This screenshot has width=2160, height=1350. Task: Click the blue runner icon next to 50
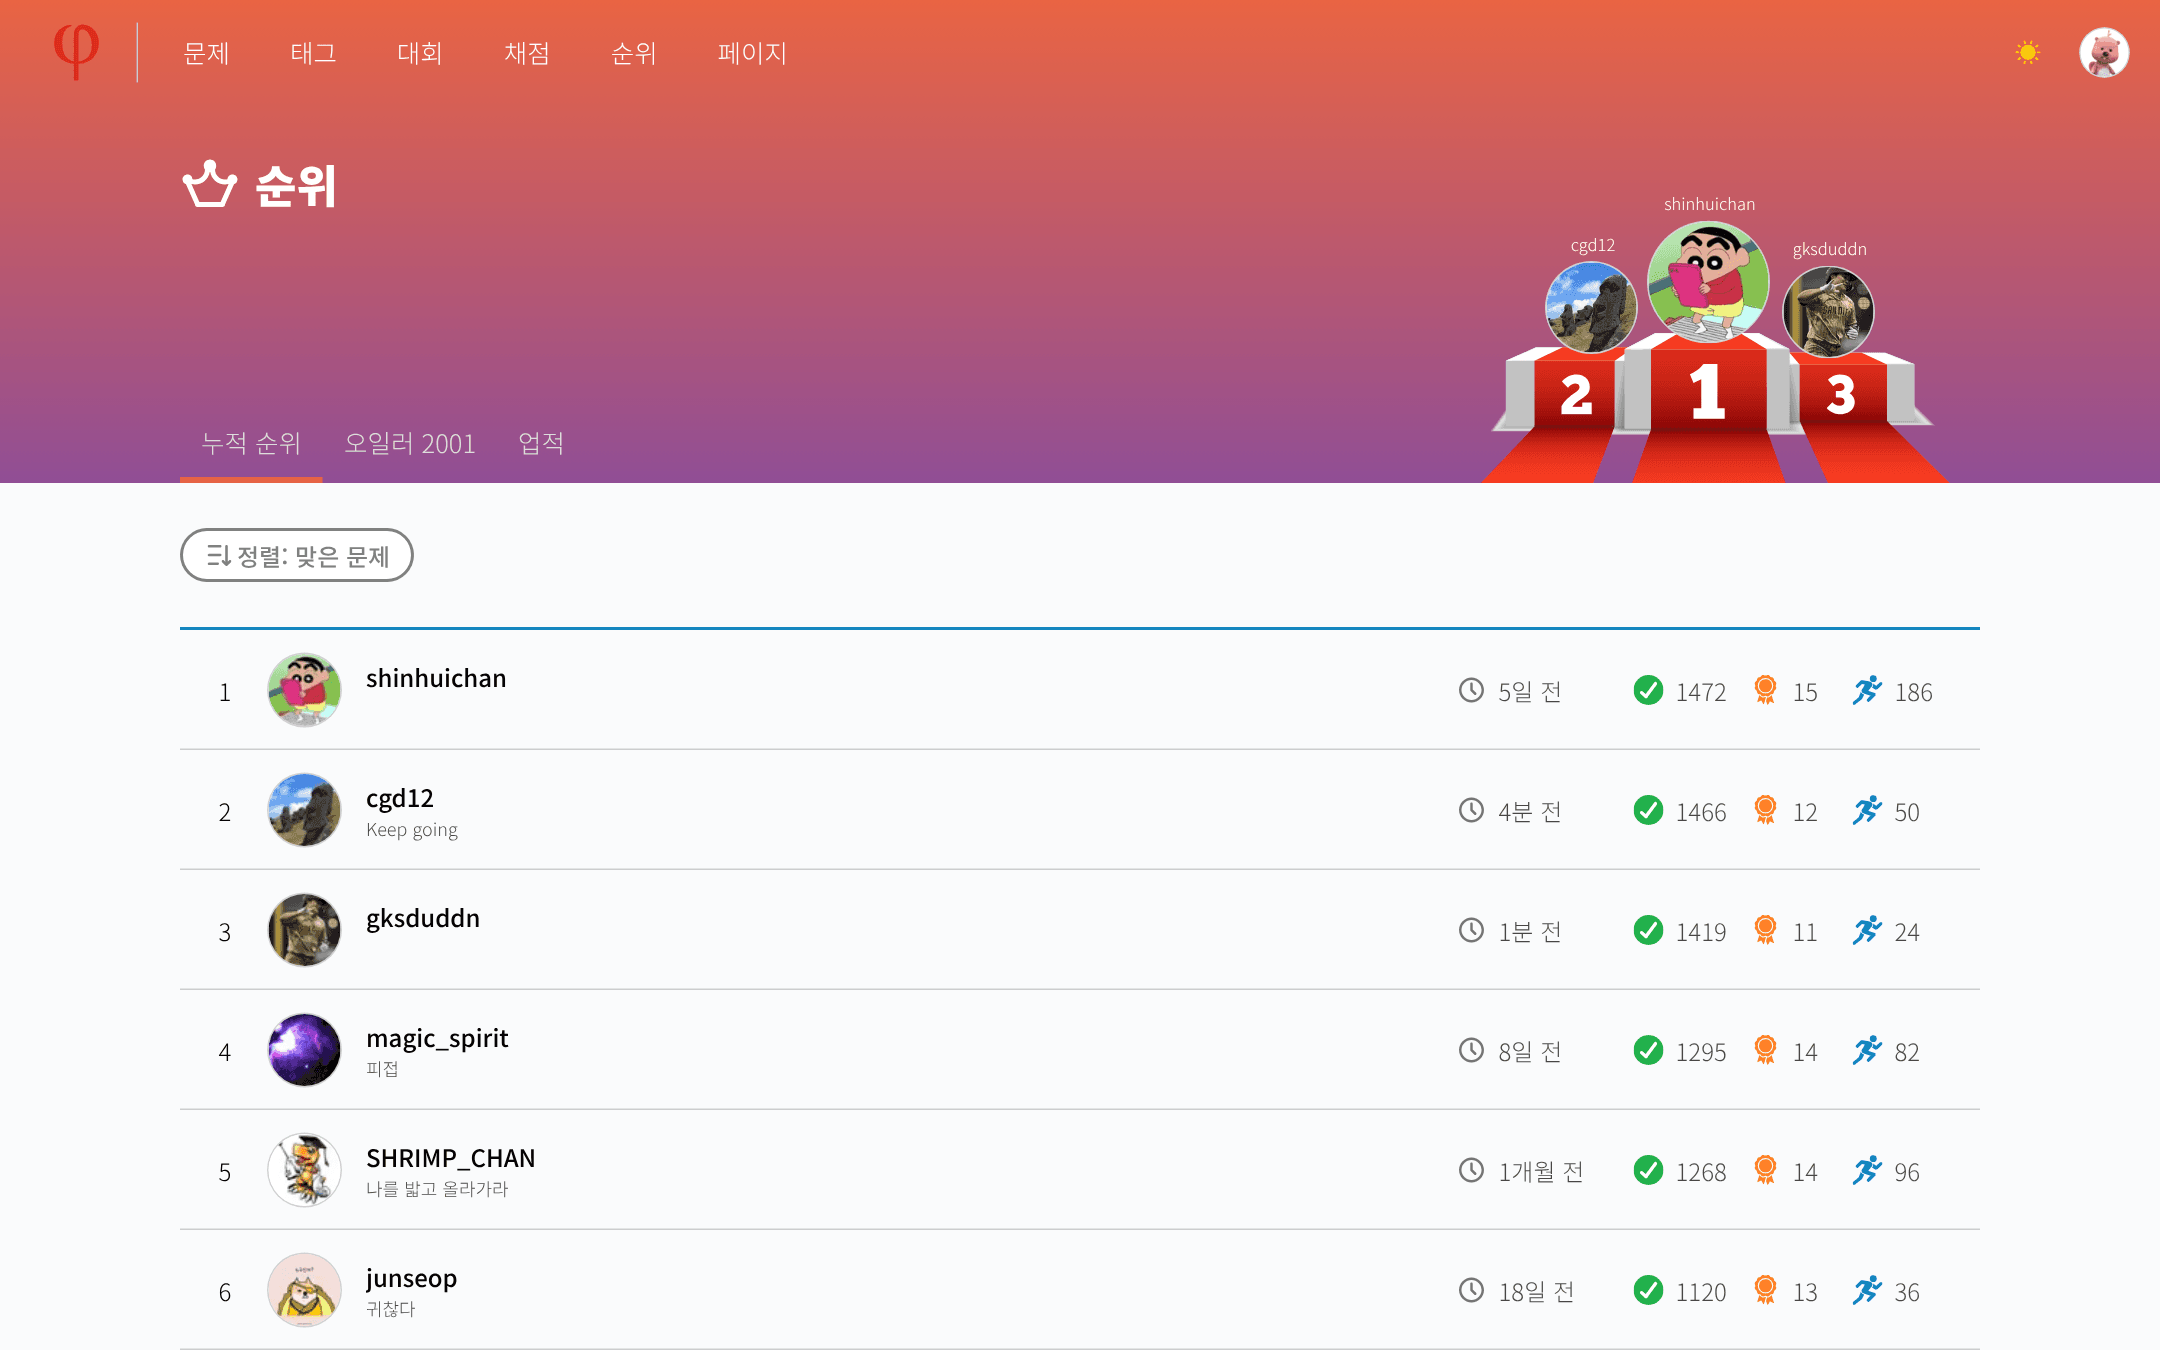coord(1867,810)
